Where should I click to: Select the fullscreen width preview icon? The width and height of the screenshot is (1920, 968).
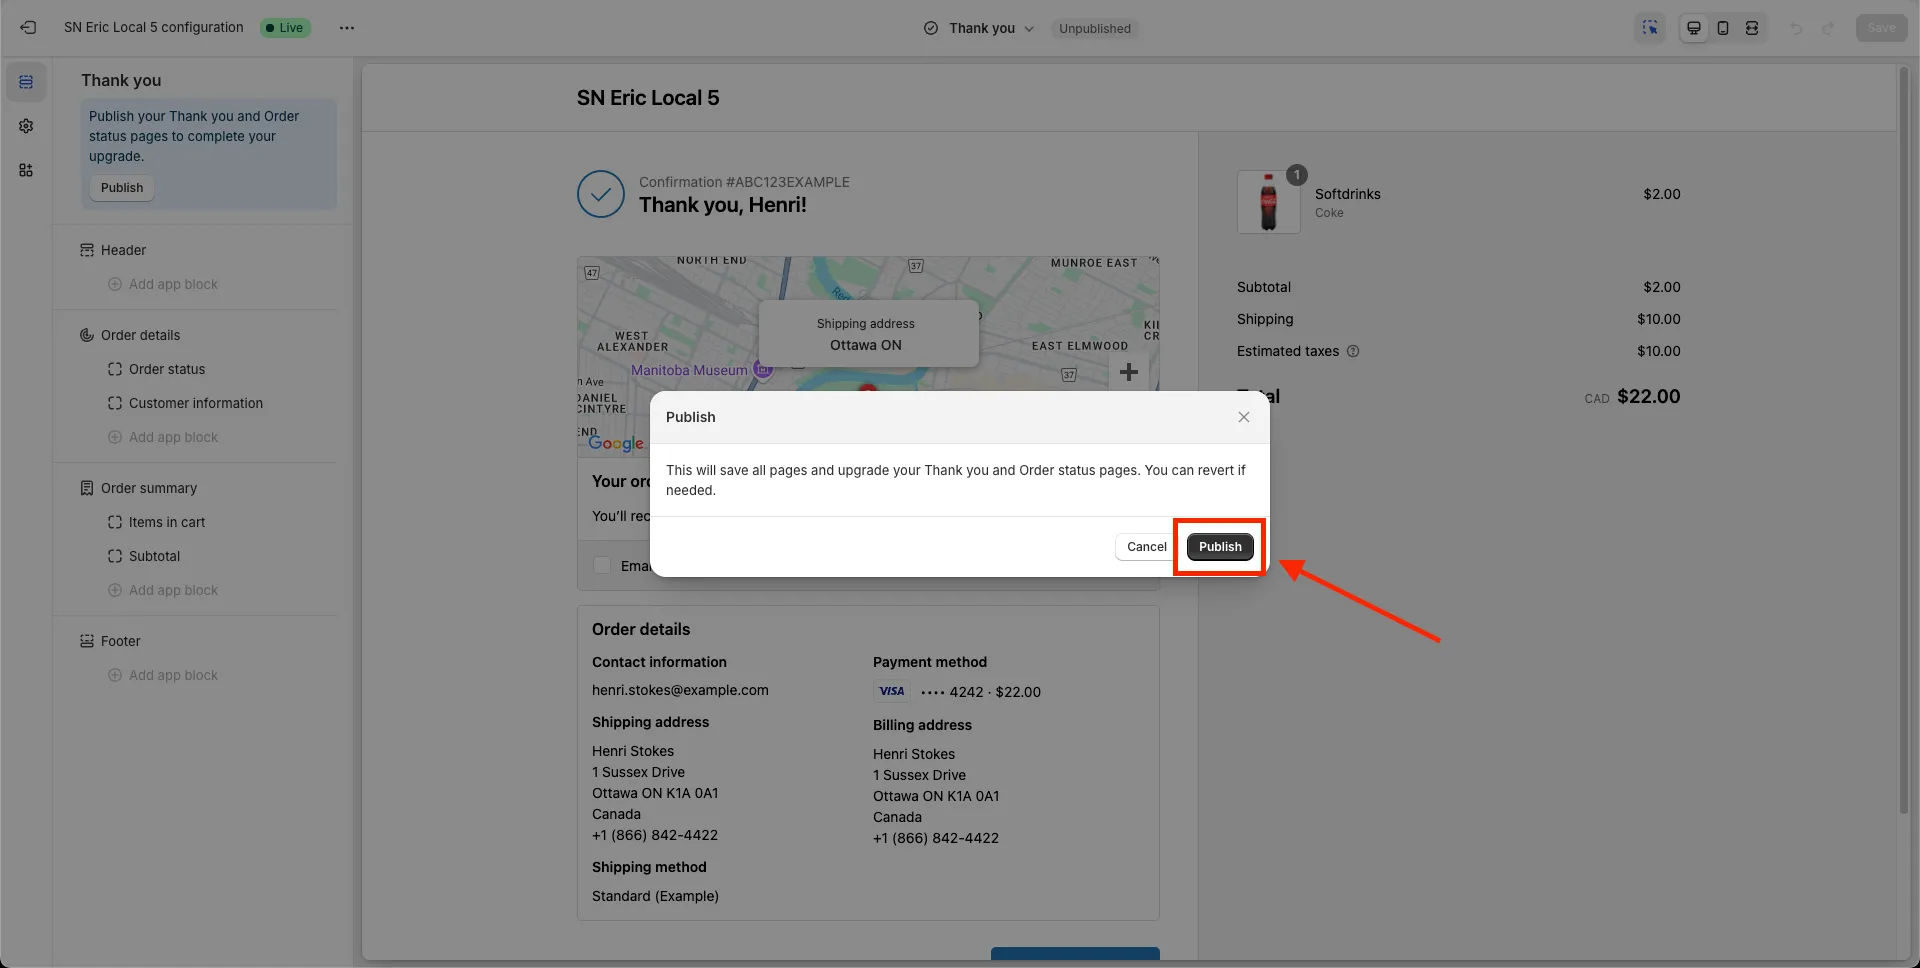click(x=1752, y=28)
